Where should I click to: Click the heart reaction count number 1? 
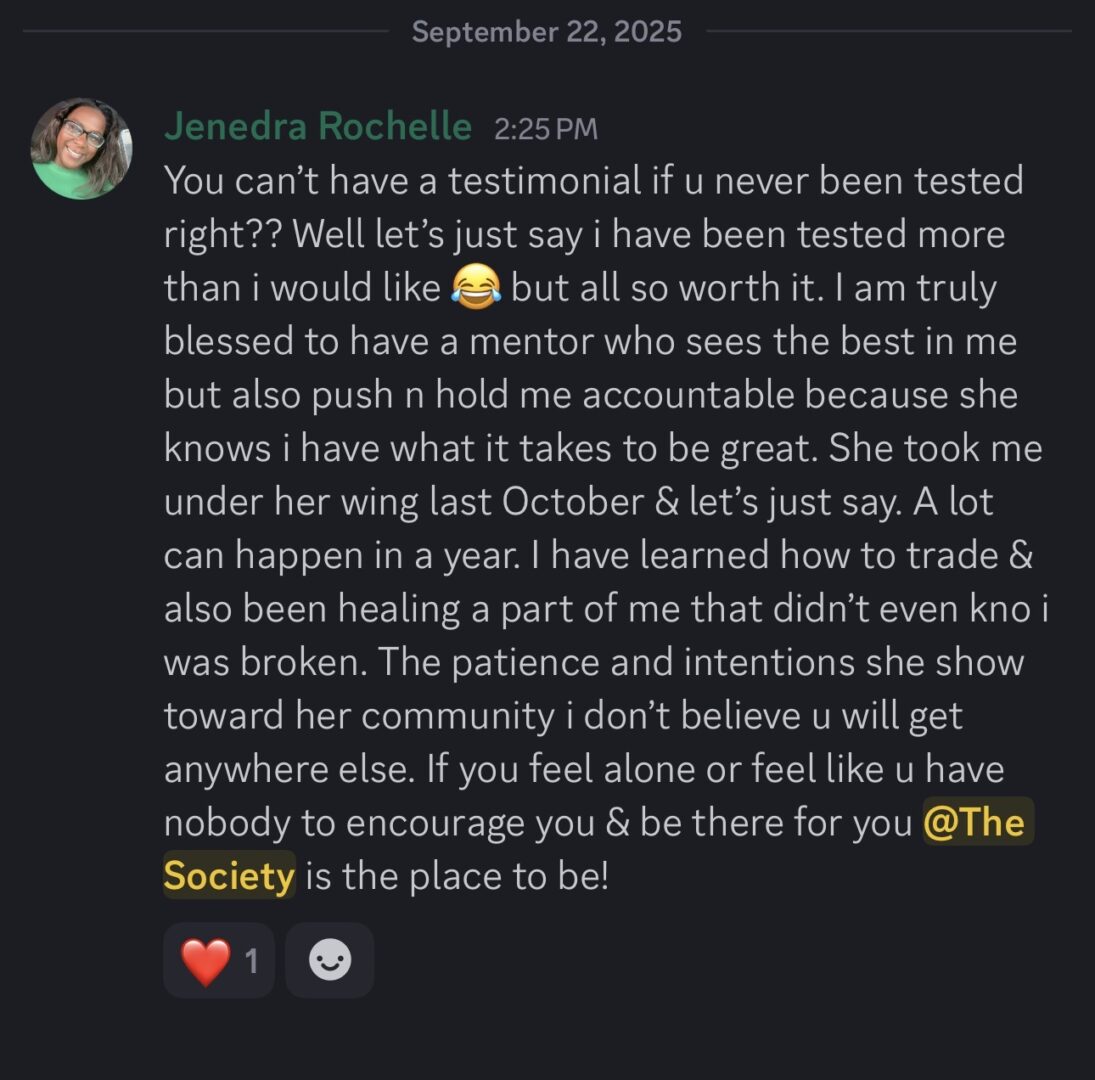[x=252, y=961]
